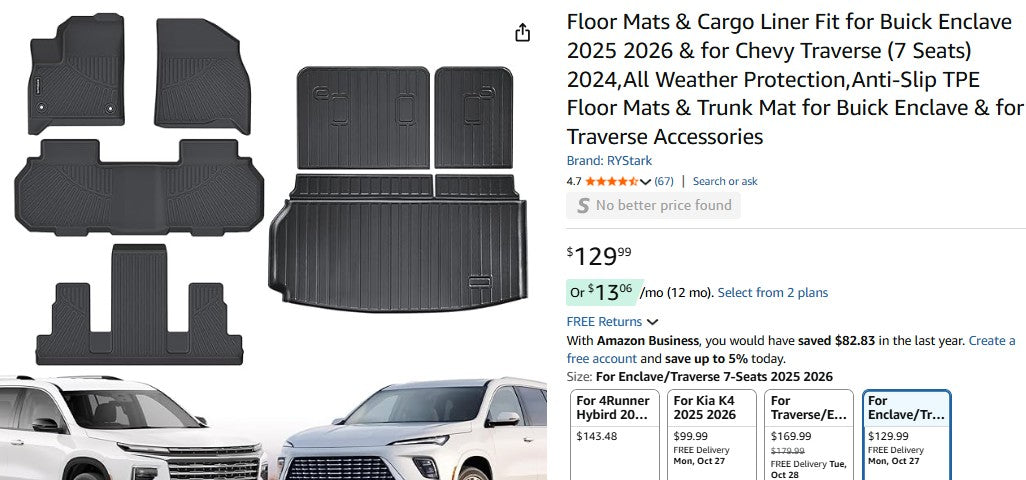
Task: Click the share icon above the product image
Action: 522,33
